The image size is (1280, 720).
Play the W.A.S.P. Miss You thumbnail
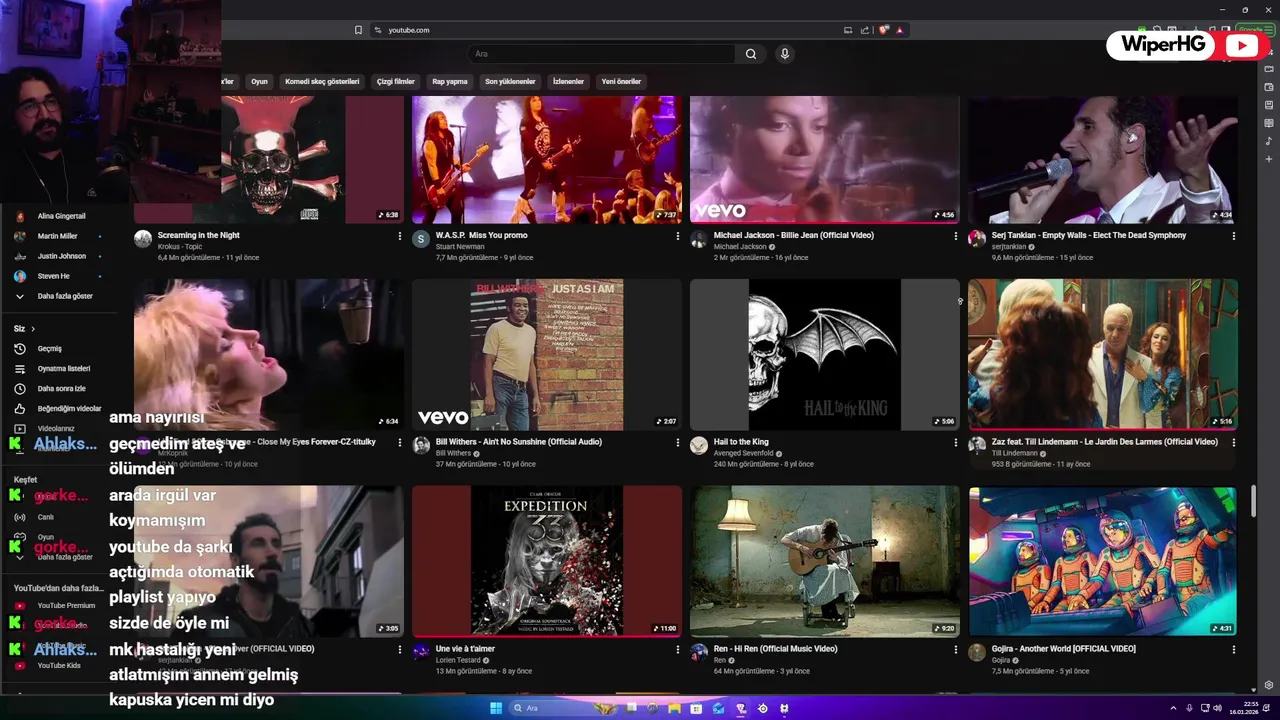(x=547, y=160)
